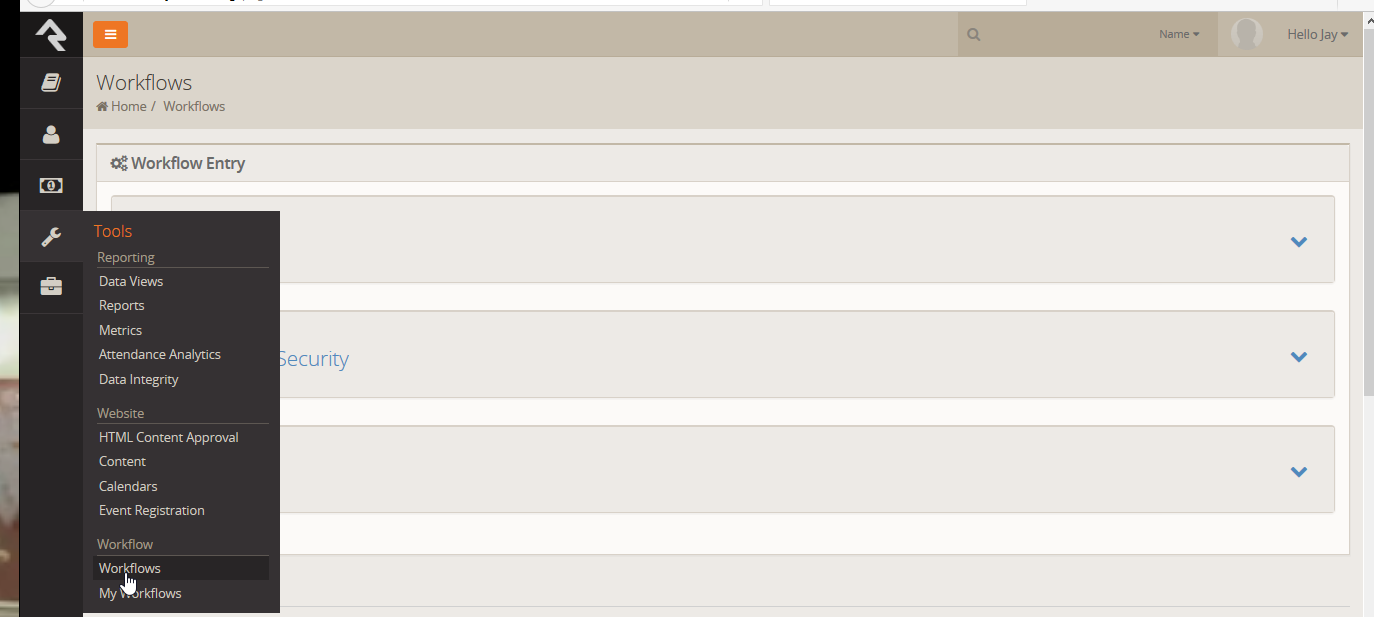Open the Finance money icon in sidebar
Viewport: 1374px width, 617px height.
click(51, 185)
